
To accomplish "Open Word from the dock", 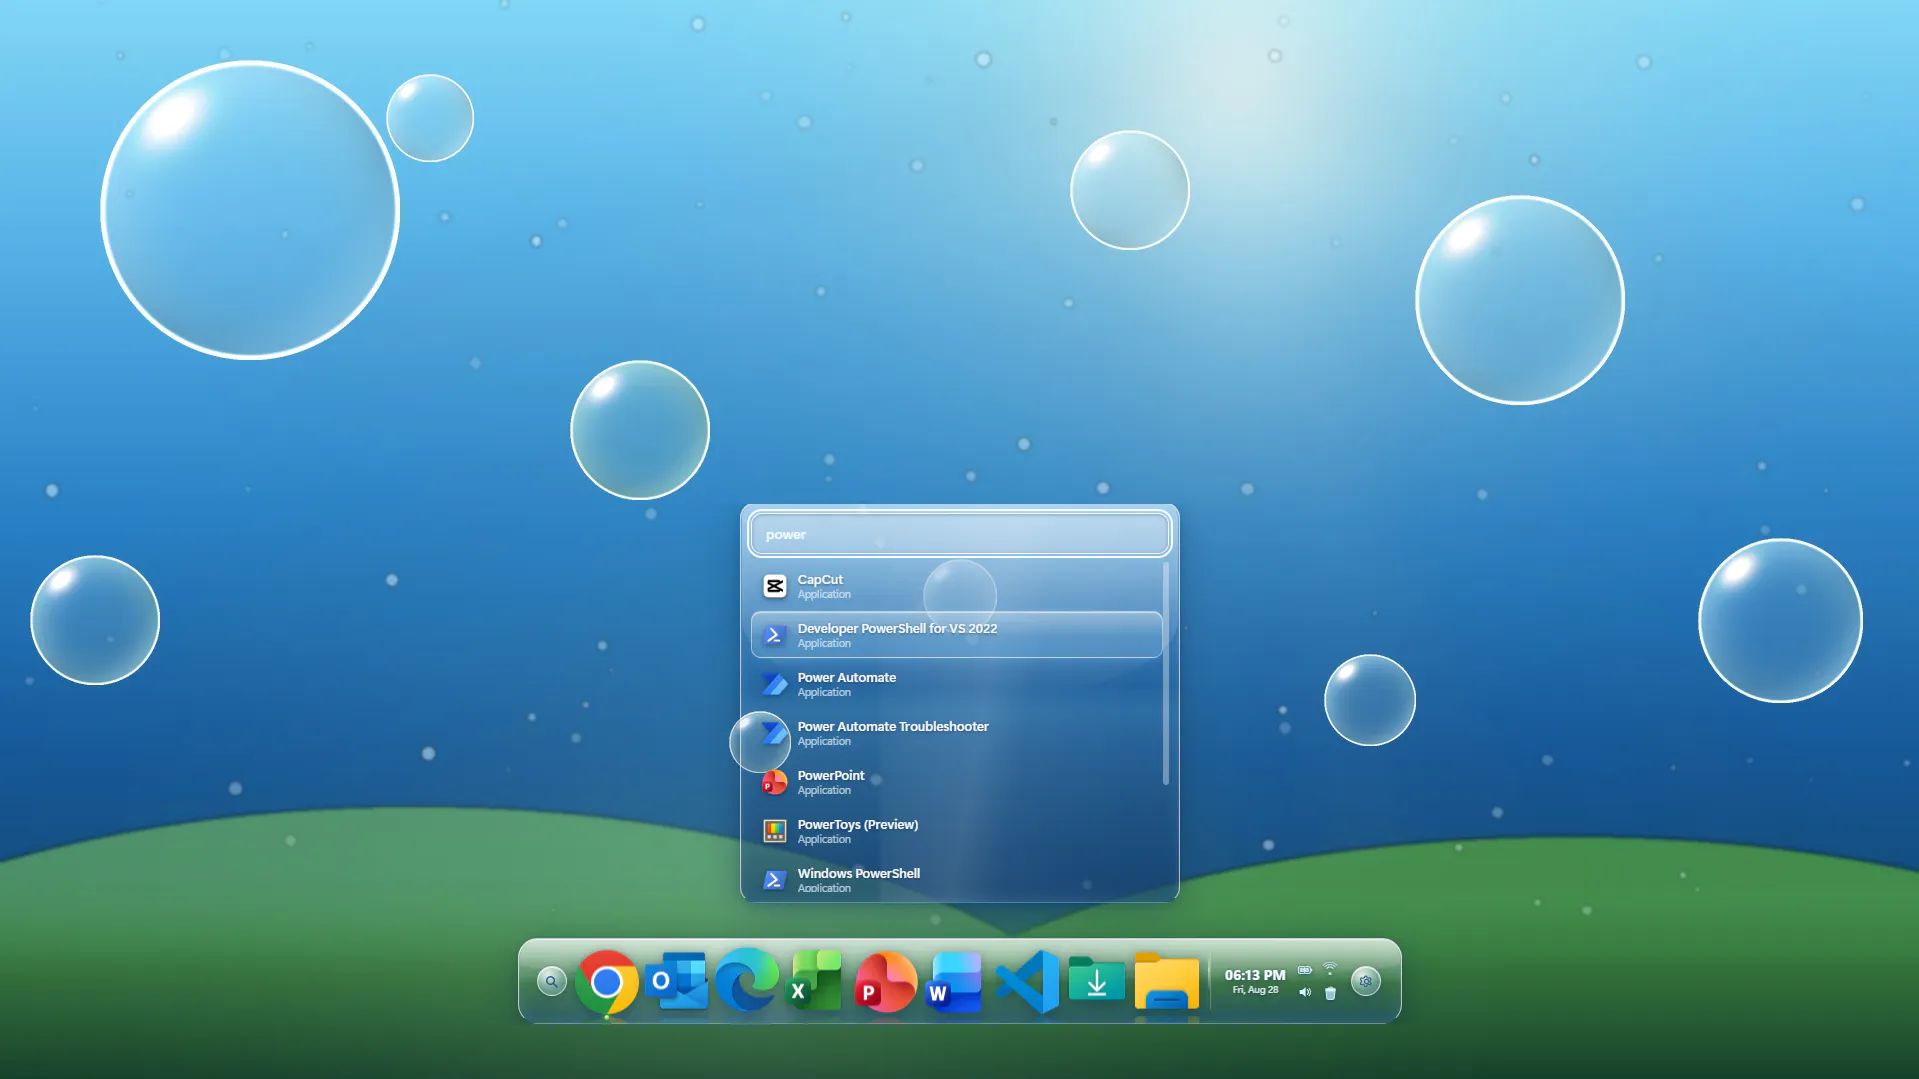I will [x=956, y=982].
